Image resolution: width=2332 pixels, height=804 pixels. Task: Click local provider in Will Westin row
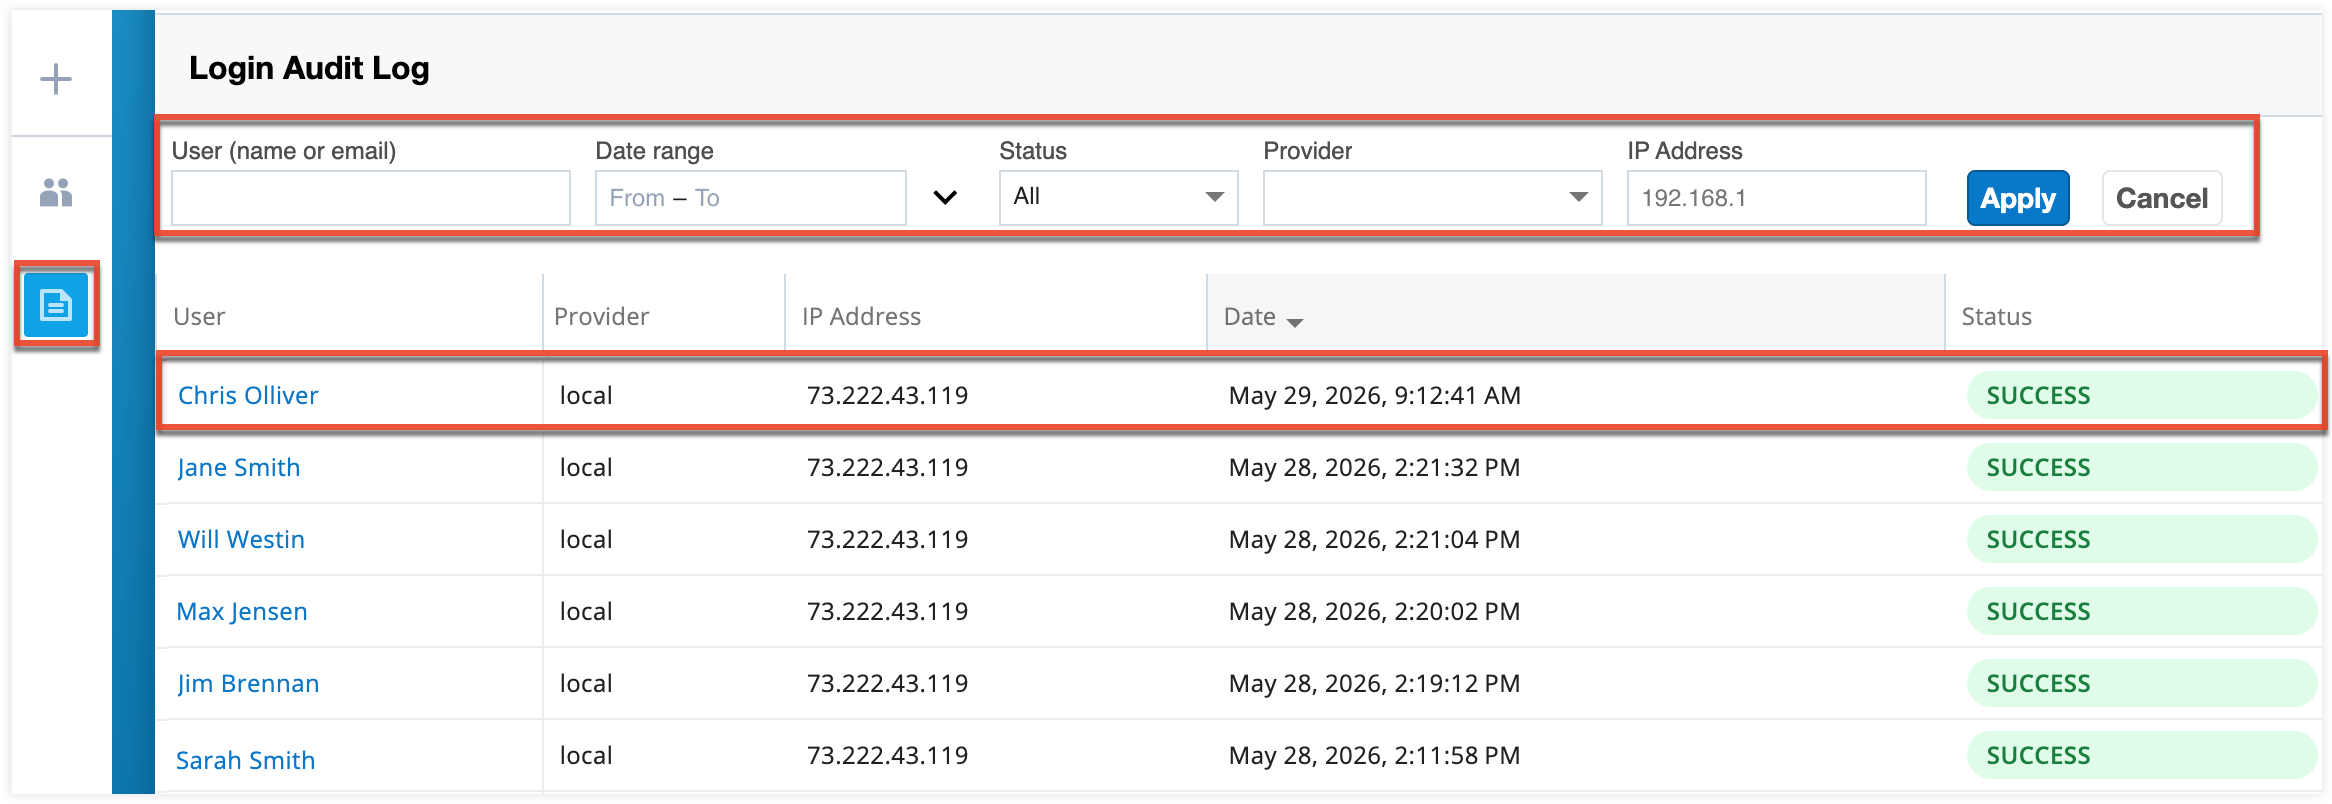click(x=586, y=539)
